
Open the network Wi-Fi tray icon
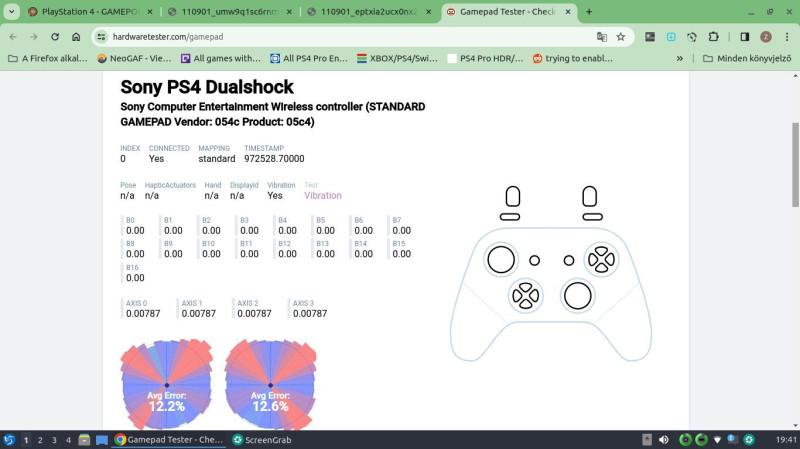coord(717,440)
